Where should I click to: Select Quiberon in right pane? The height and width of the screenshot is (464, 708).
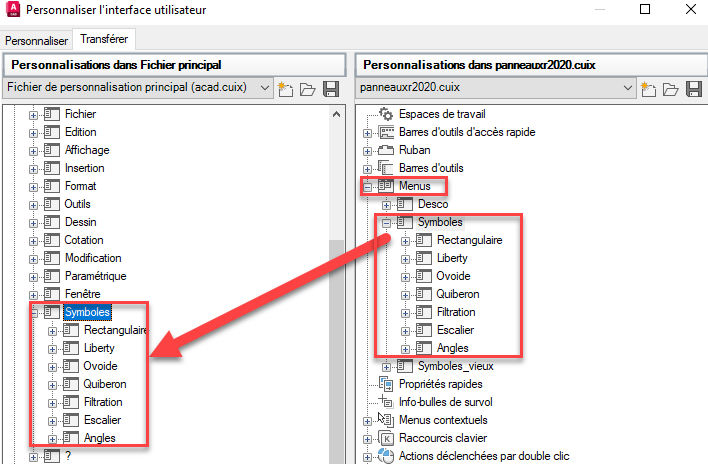point(458,294)
